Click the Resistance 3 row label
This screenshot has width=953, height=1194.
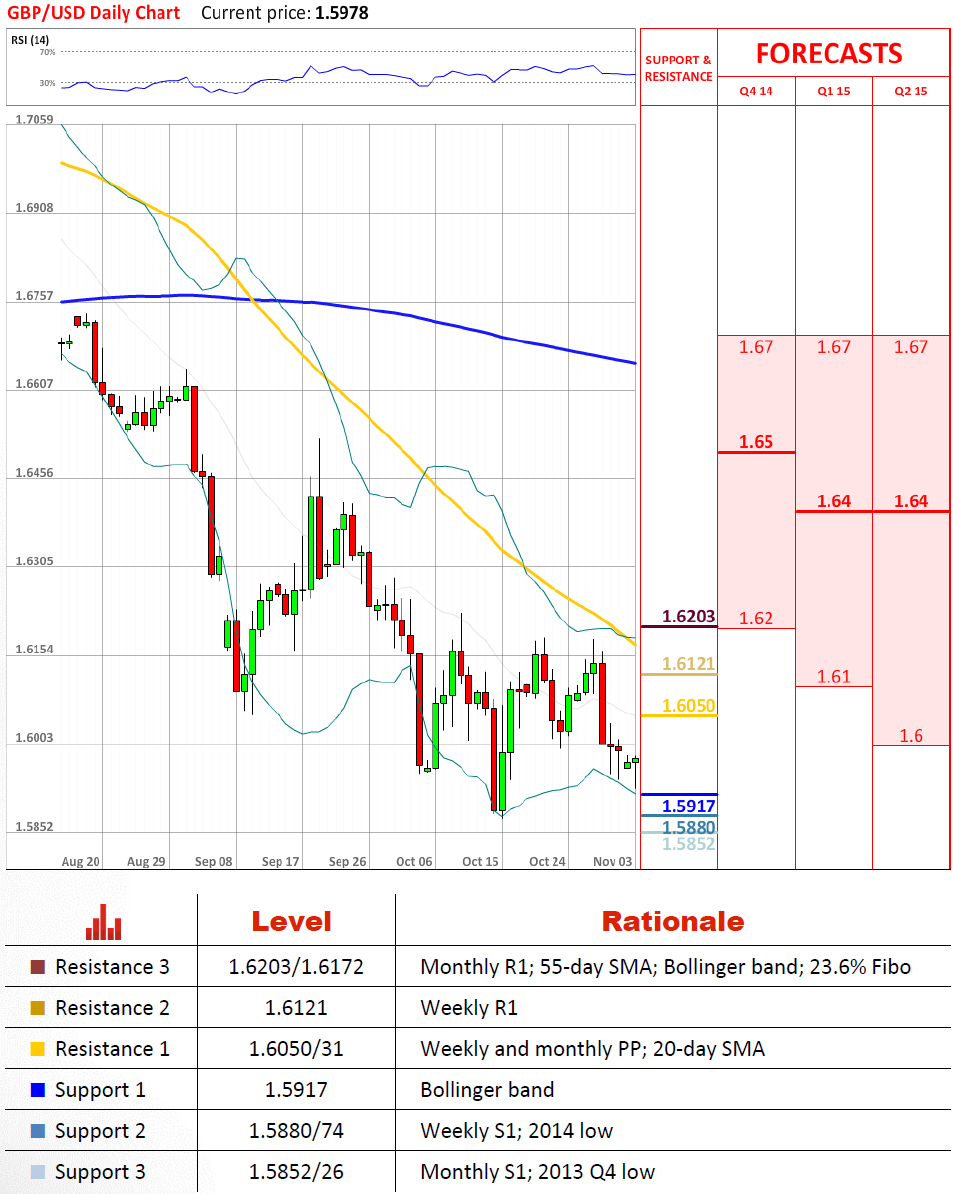[x=112, y=967]
